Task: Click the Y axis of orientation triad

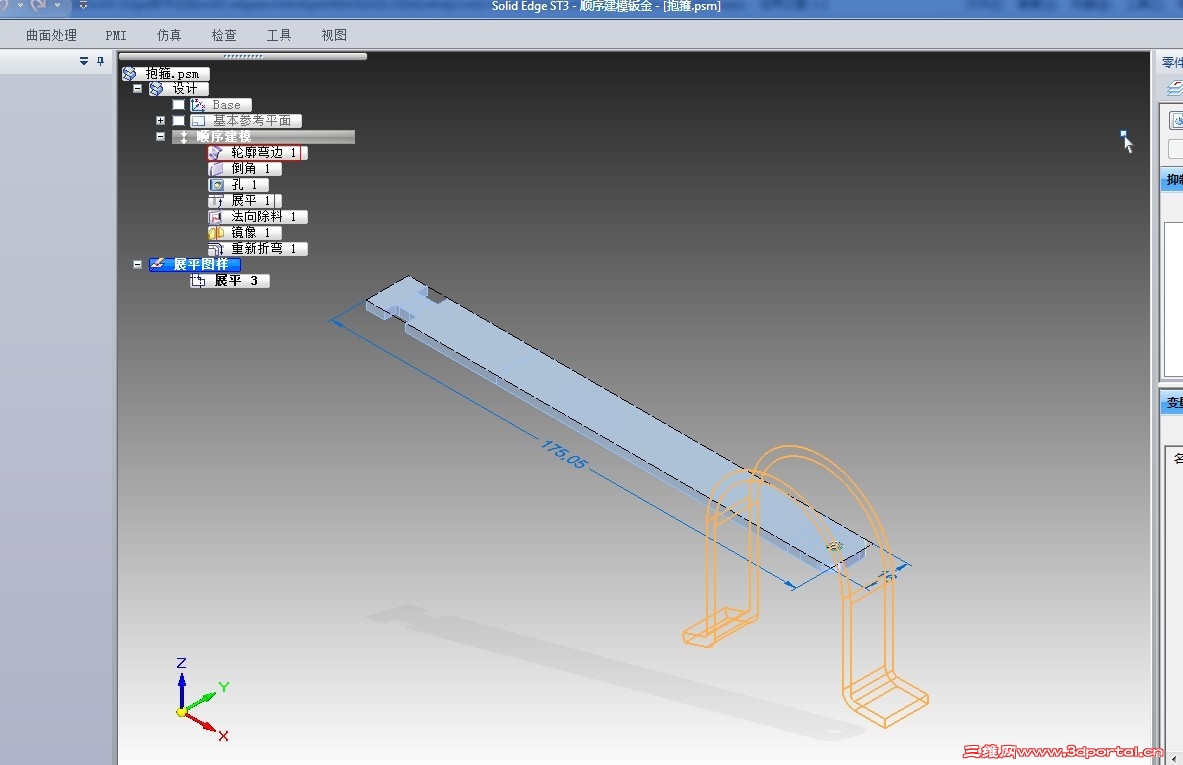Action: point(205,699)
